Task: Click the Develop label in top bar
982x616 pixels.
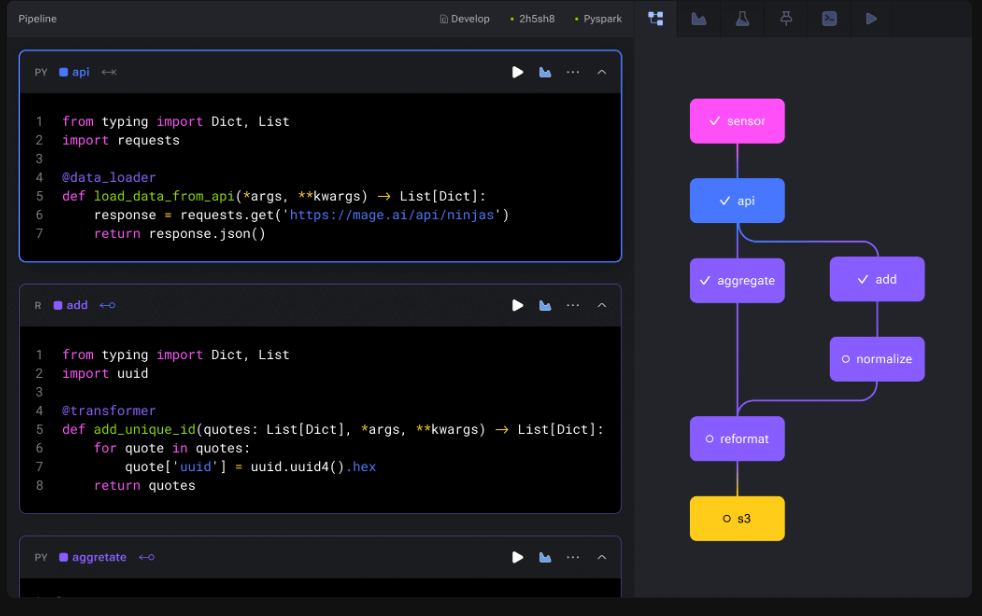Action: click(x=465, y=19)
